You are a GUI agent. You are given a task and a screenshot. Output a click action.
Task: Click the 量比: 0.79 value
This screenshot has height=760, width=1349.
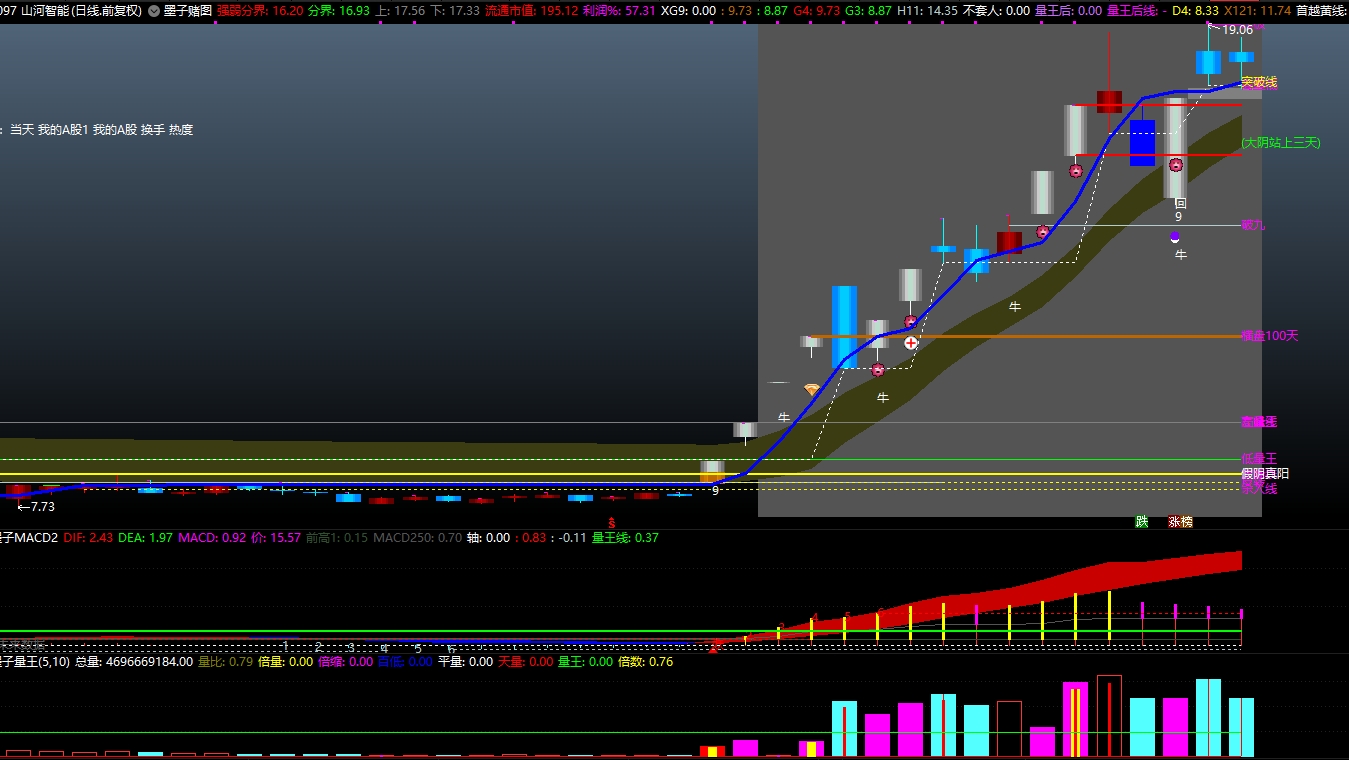pyautogui.click(x=225, y=661)
